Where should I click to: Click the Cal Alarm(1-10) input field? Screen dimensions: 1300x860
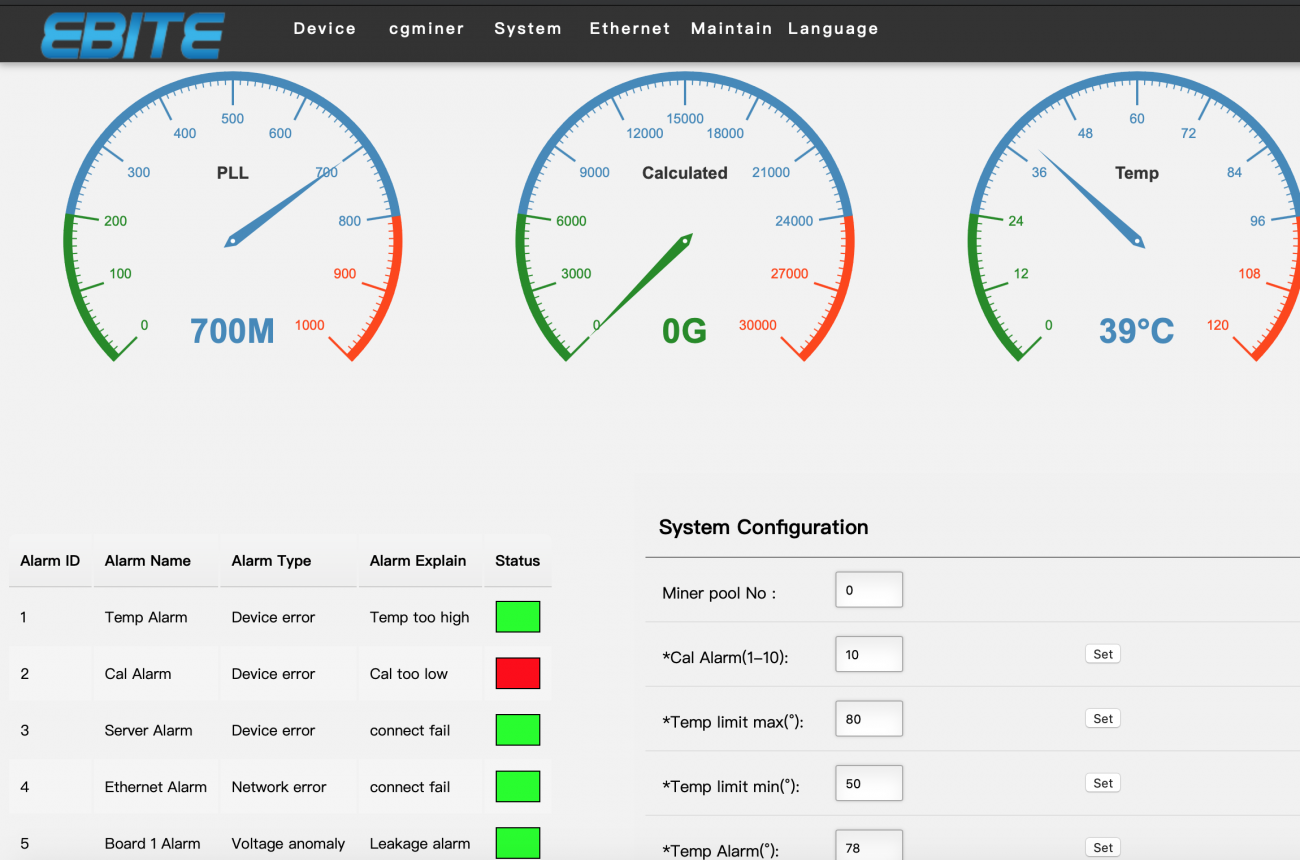869,654
